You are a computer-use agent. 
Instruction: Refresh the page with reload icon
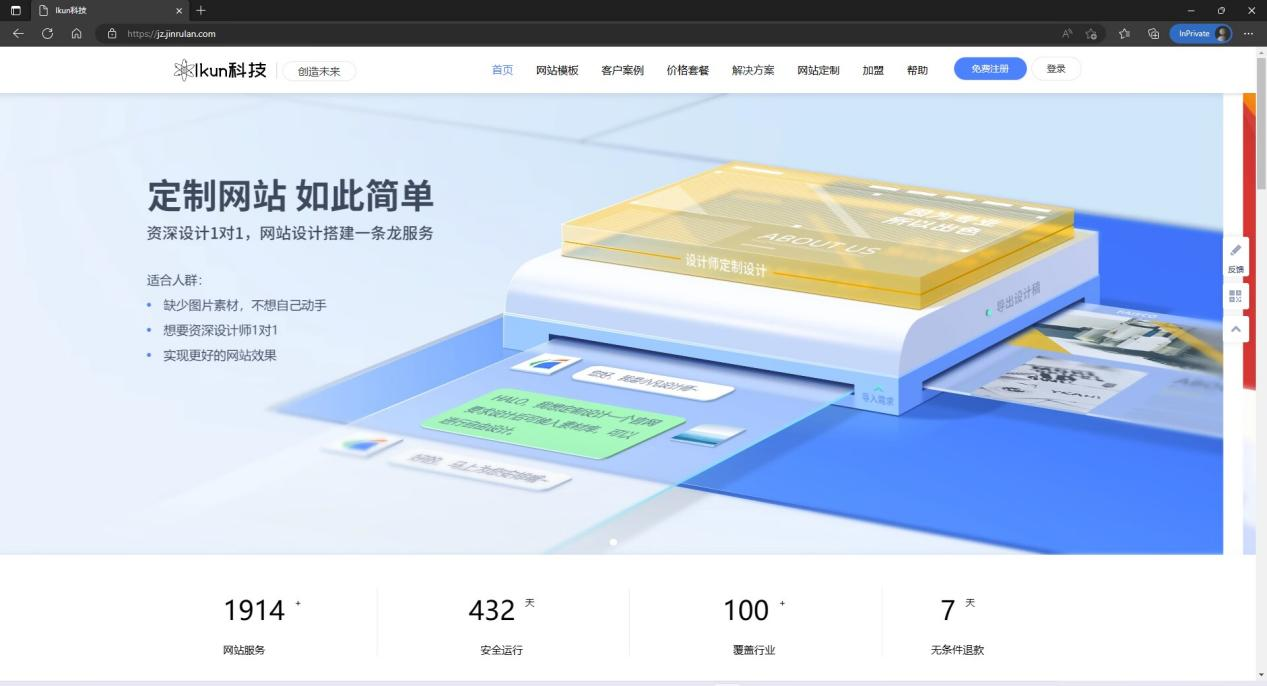coord(47,33)
